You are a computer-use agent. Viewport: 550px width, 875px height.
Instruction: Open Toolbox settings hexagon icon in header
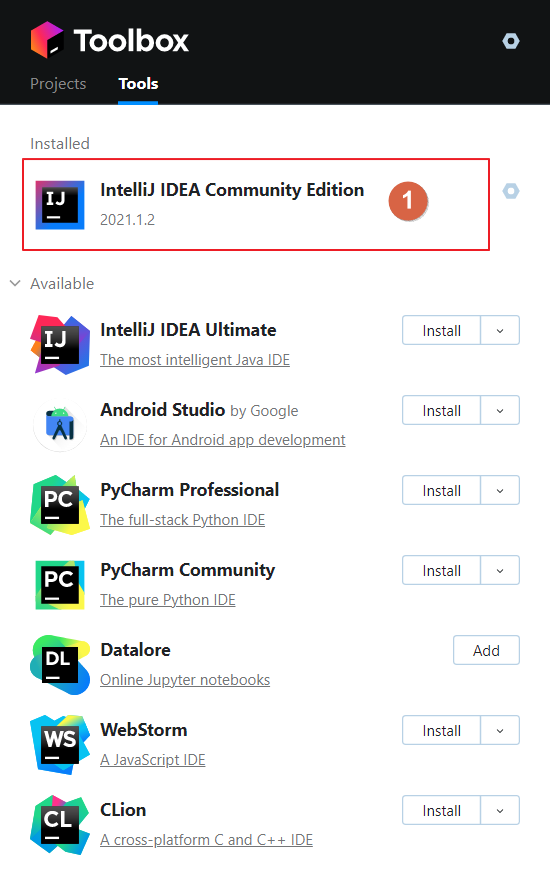510,41
